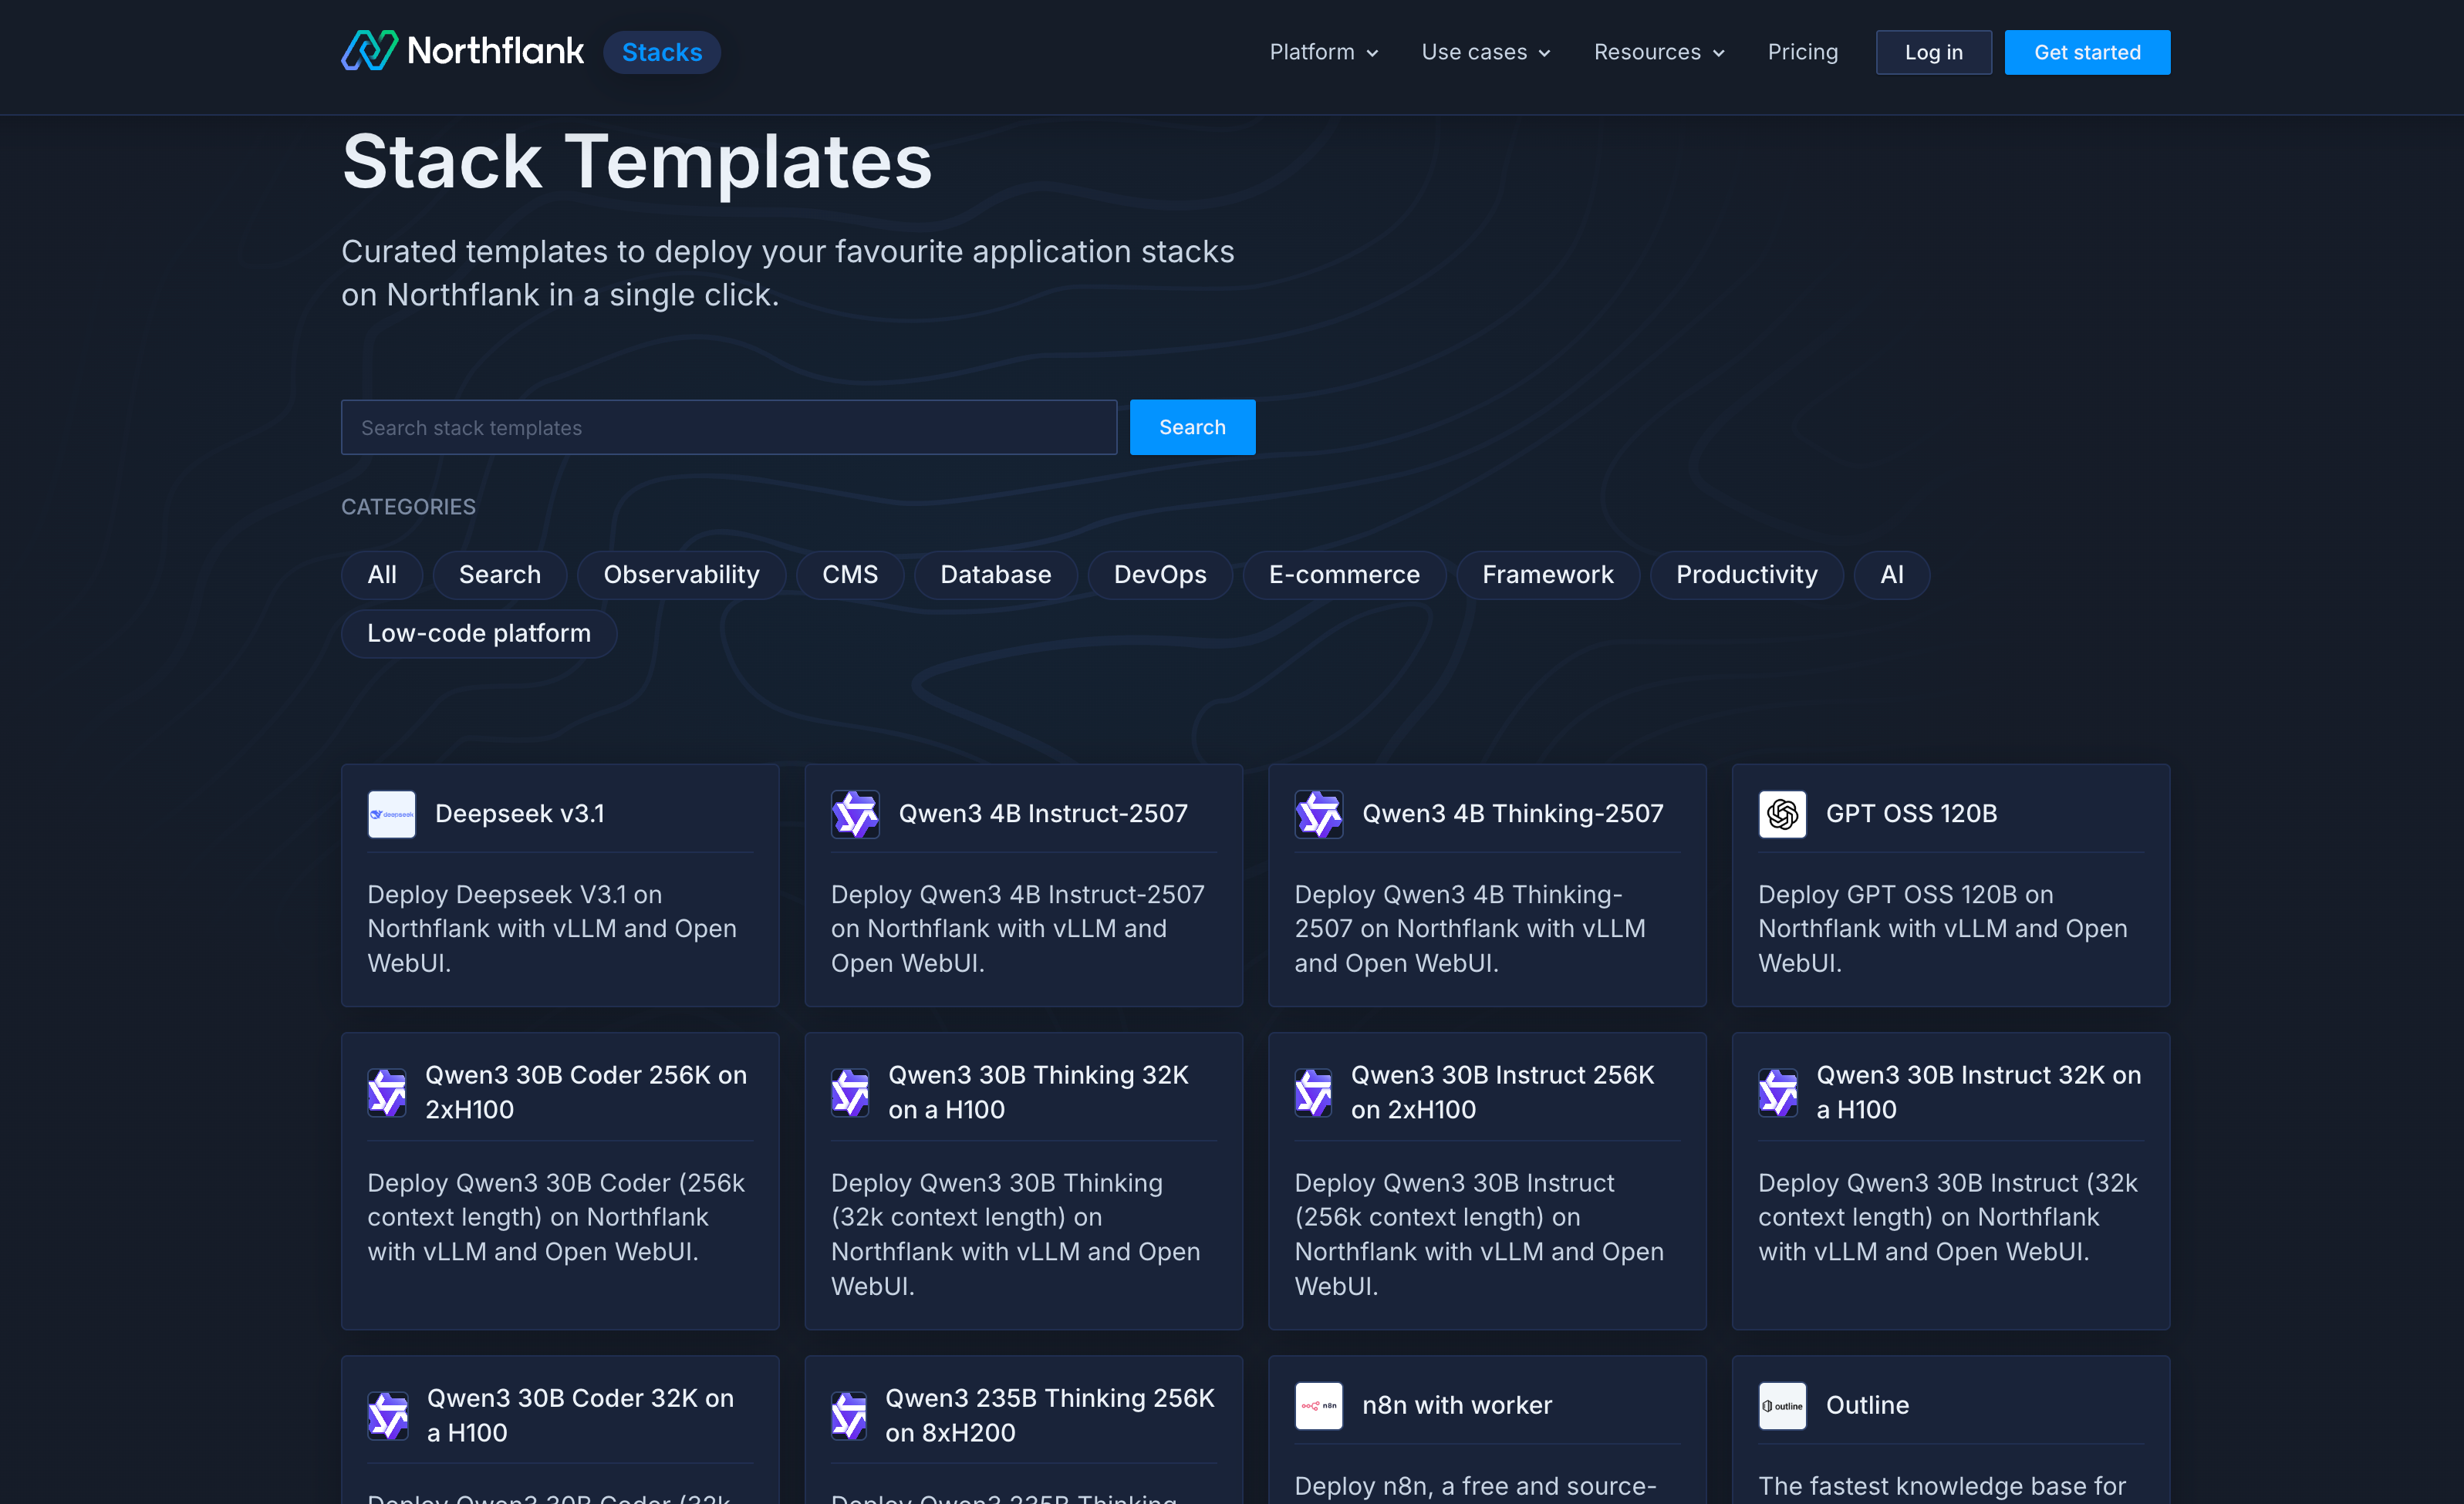Image resolution: width=2464 pixels, height=1504 pixels.
Task: Select the DevOps category filter
Action: point(1160,575)
